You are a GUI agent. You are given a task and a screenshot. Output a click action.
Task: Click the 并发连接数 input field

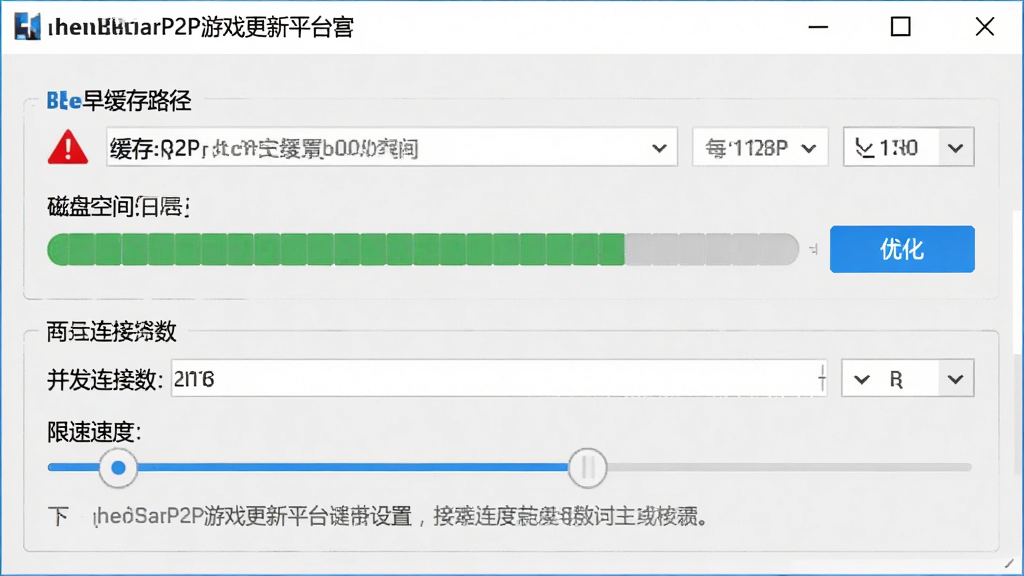pos(499,378)
